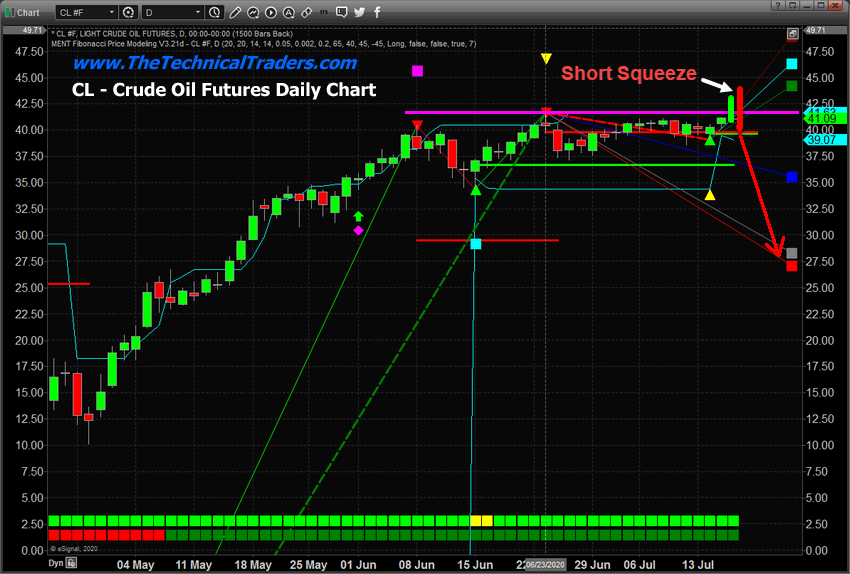Click the 04 May date label

[136, 565]
